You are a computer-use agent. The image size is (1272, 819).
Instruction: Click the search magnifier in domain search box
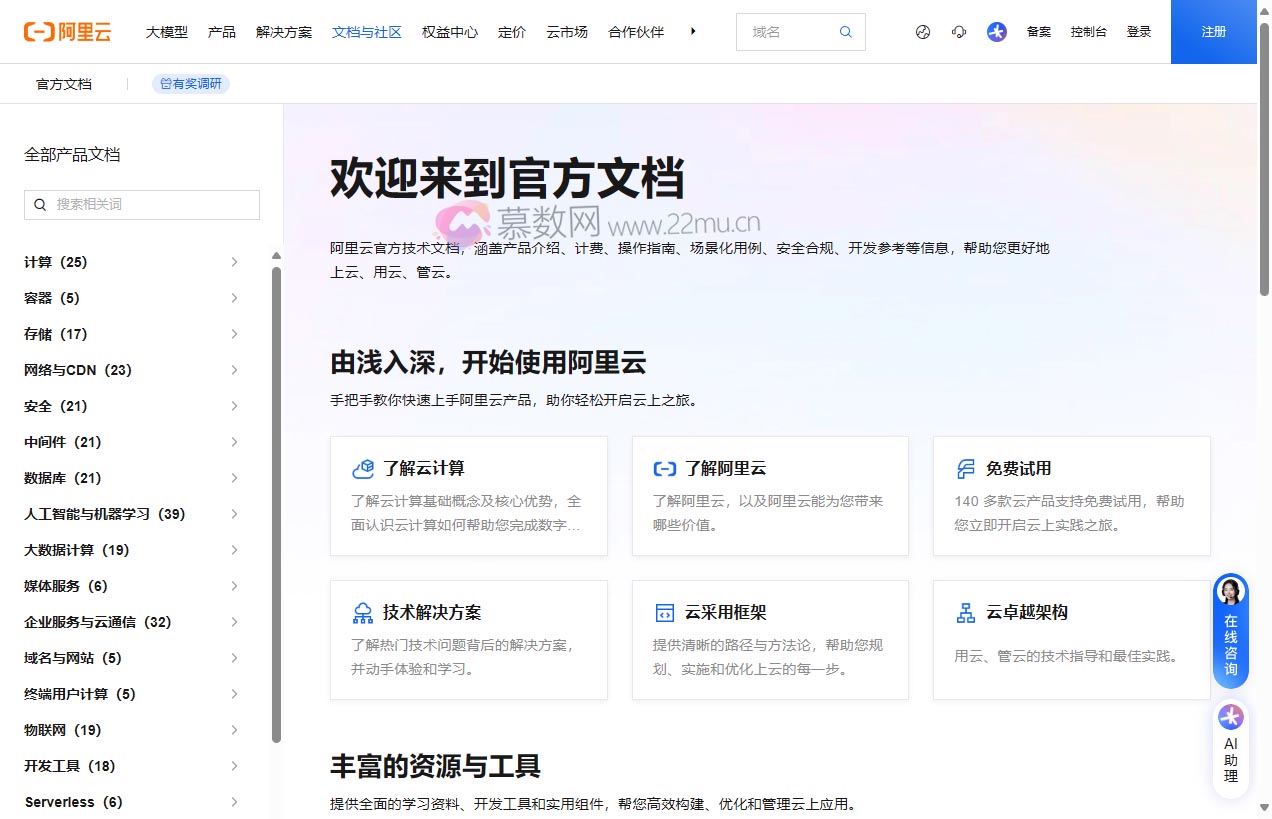[x=845, y=31]
